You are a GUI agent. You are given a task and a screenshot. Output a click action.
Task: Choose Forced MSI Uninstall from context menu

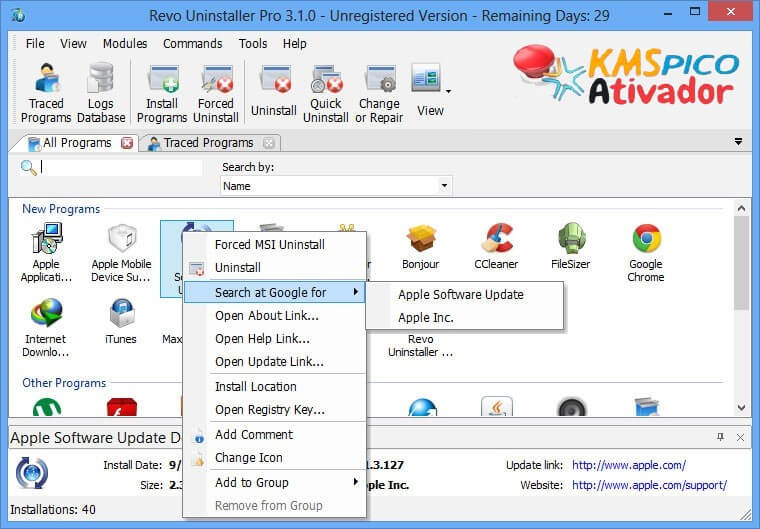pos(274,244)
